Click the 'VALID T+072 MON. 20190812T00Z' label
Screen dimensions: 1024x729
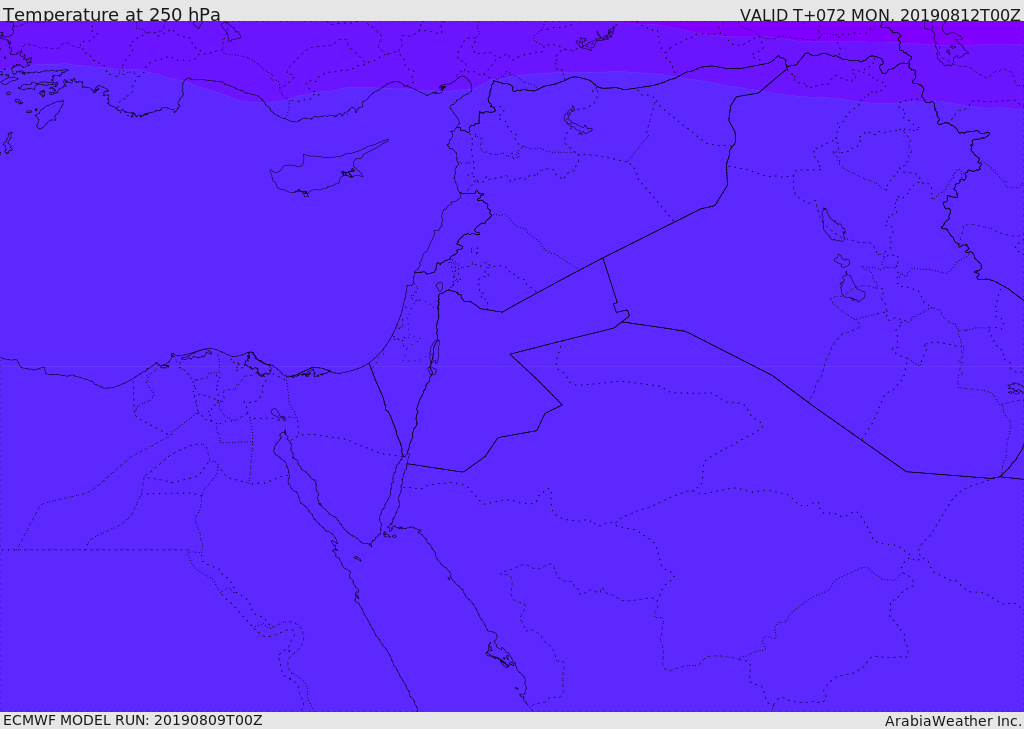coord(880,14)
